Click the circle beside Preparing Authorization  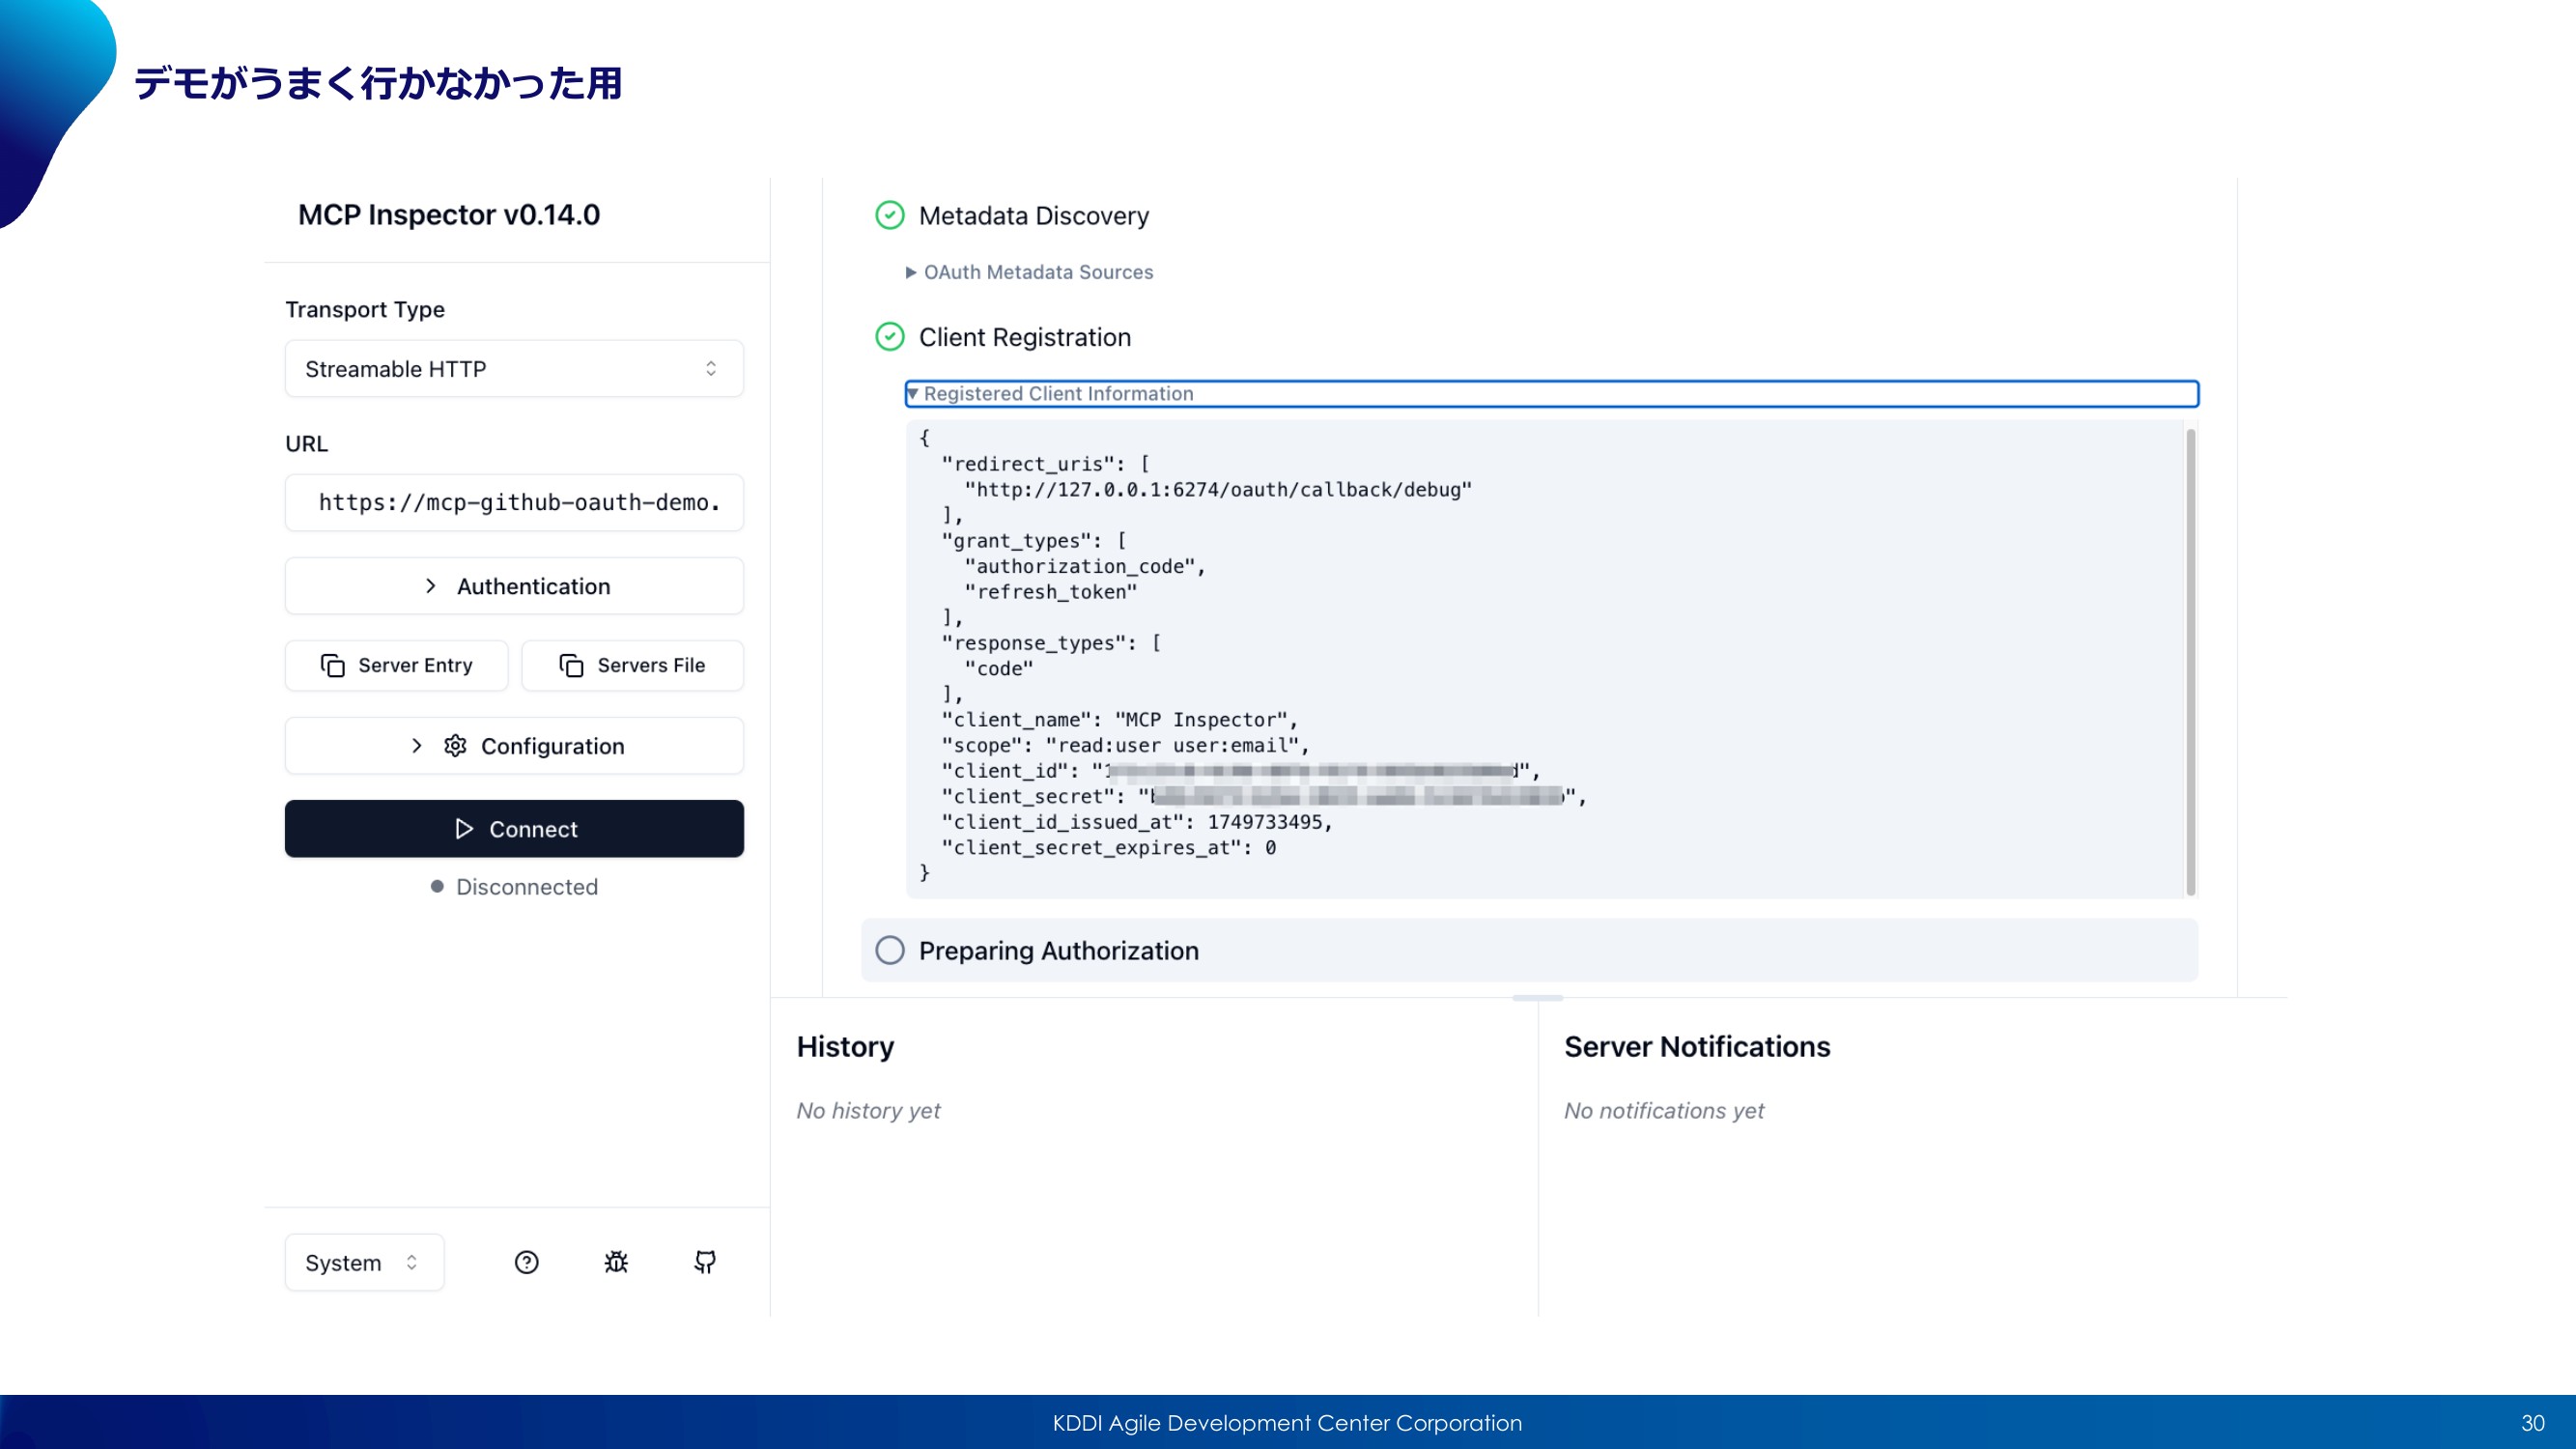point(890,950)
